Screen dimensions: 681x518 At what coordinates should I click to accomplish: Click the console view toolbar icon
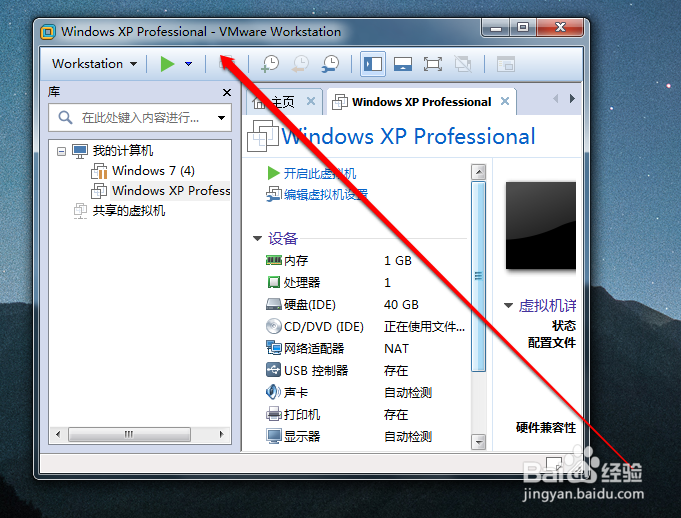506,64
